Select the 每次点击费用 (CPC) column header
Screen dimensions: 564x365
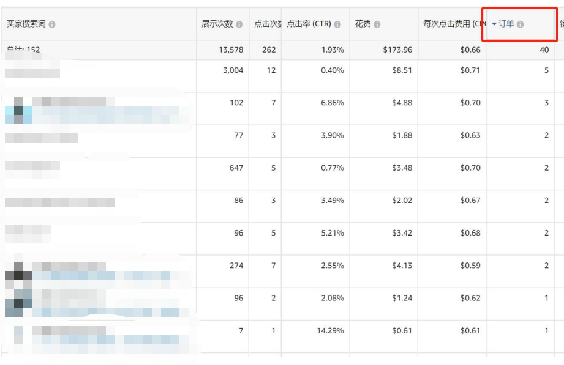pyautogui.click(x=455, y=24)
